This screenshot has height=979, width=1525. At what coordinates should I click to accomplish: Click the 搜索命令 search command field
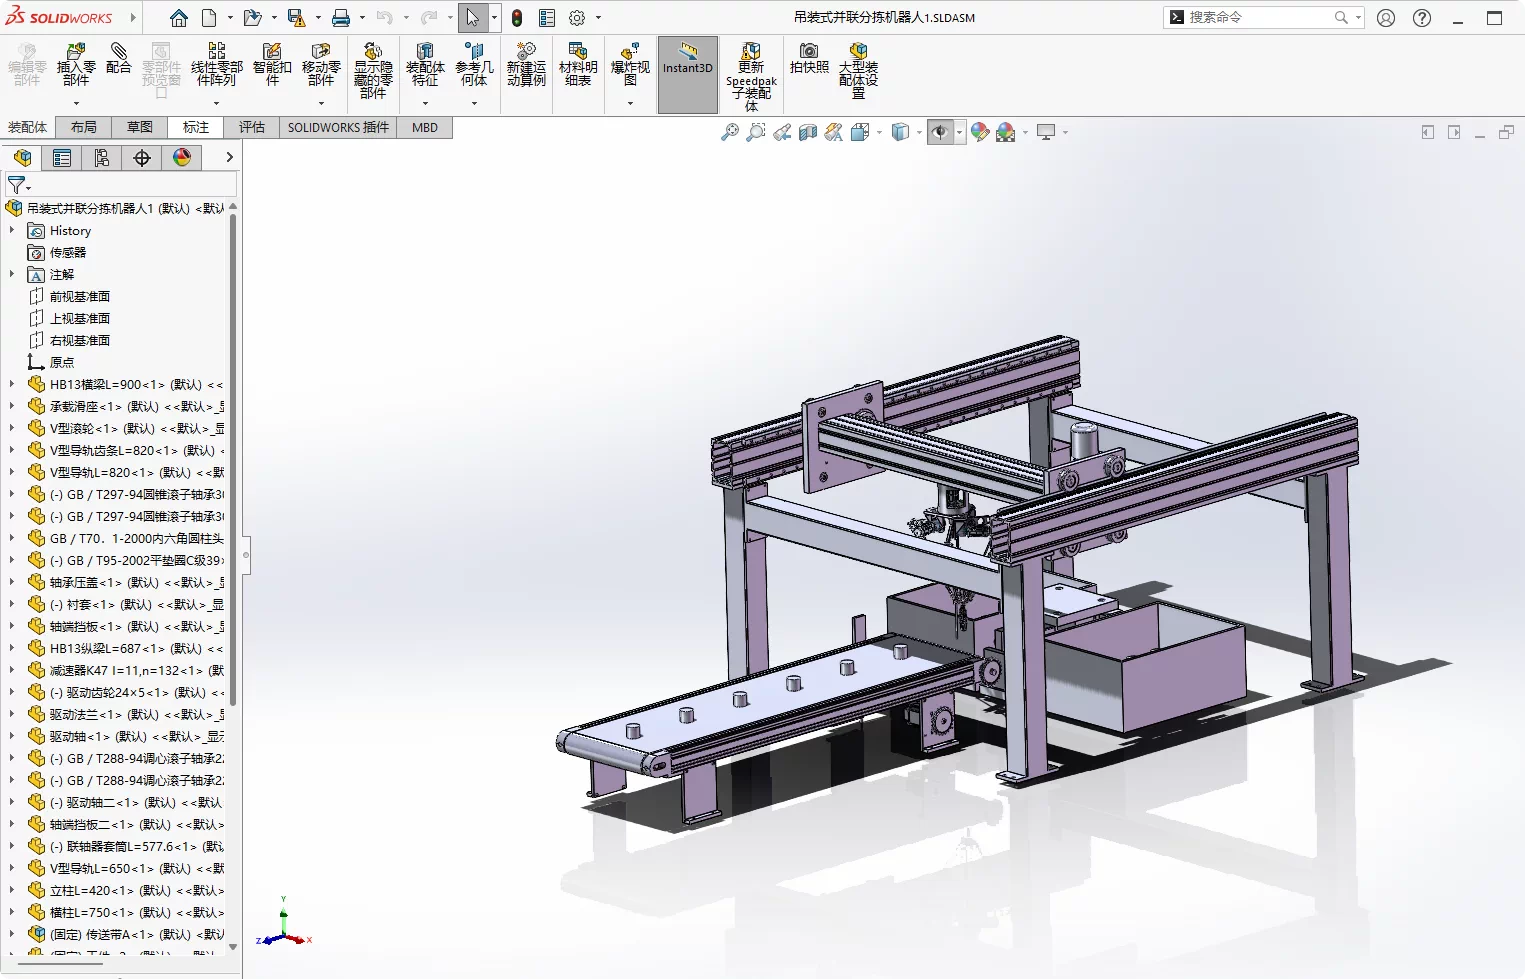point(1264,17)
